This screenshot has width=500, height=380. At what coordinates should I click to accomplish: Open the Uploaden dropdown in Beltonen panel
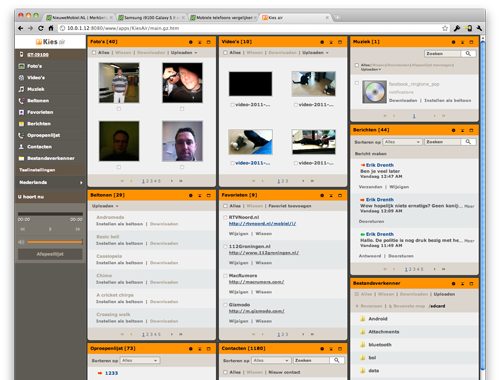[x=105, y=206]
